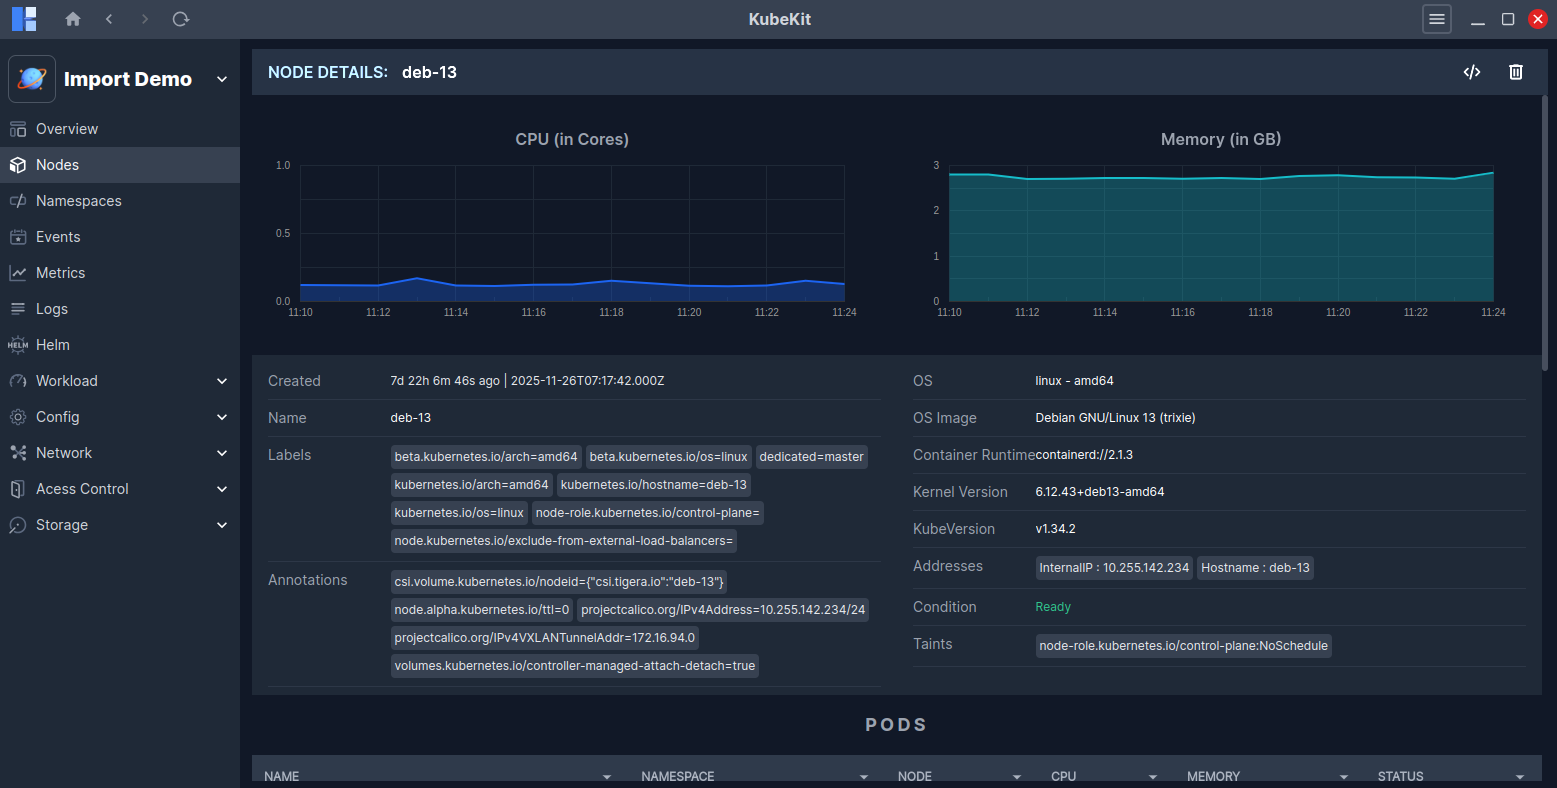Screen dimensions: 1557x788
Task: Click the Home navigation icon
Action: tap(72, 18)
